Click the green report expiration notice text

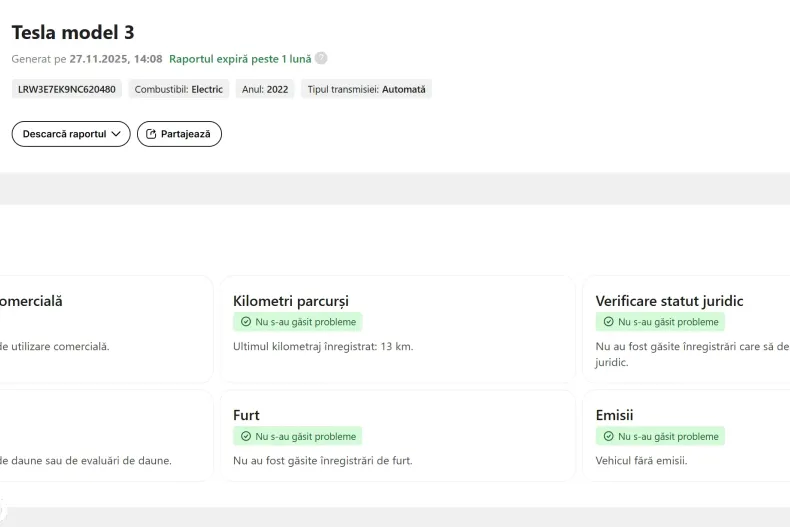(x=240, y=59)
